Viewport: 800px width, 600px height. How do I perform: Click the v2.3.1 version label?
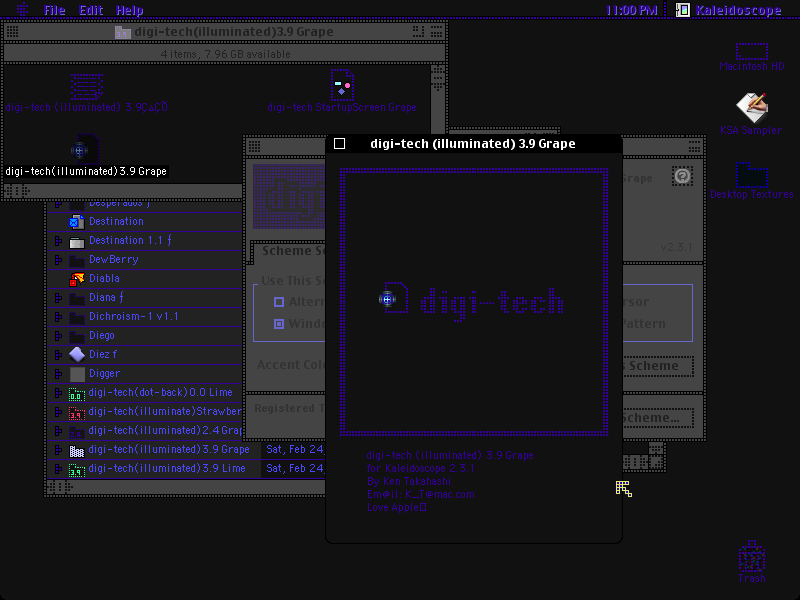coord(677,247)
